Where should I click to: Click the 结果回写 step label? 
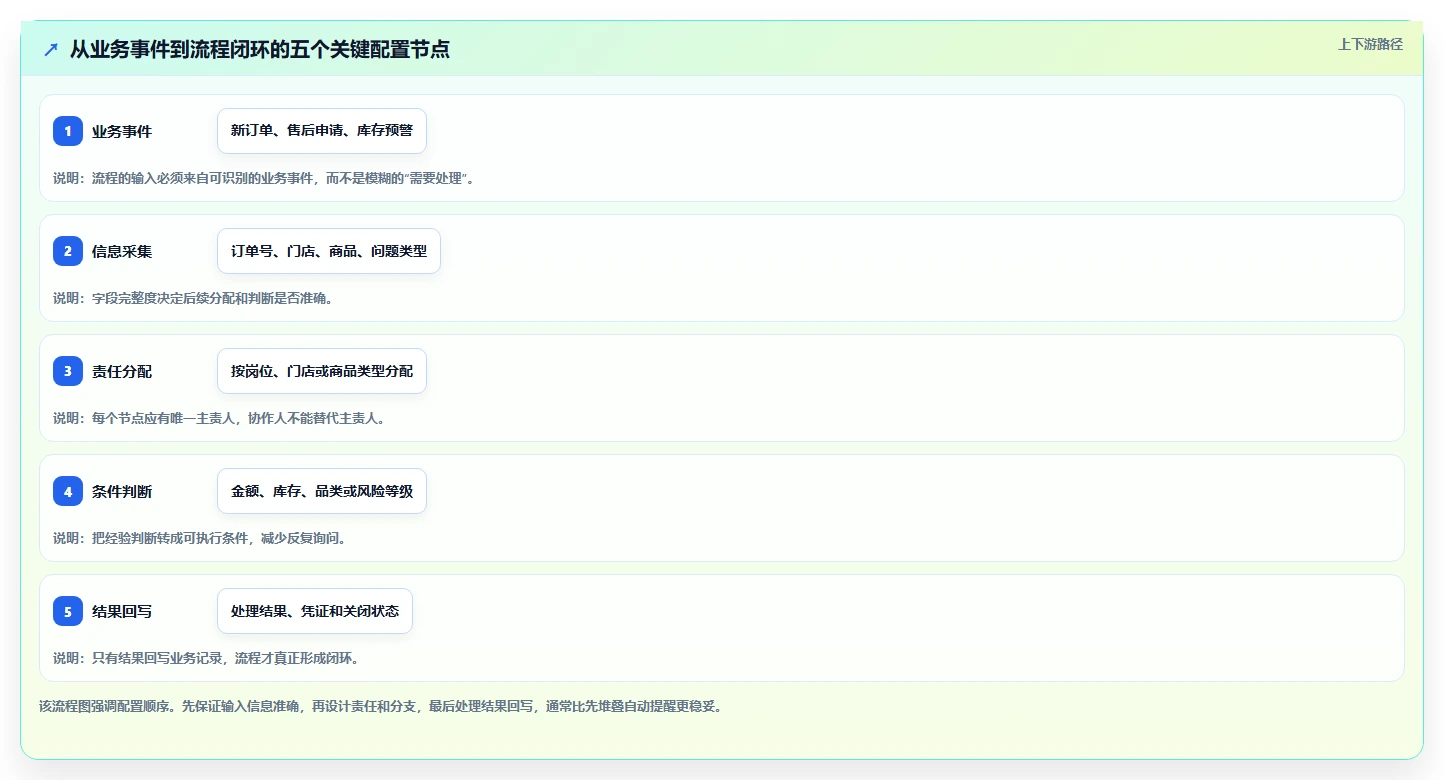pos(122,611)
